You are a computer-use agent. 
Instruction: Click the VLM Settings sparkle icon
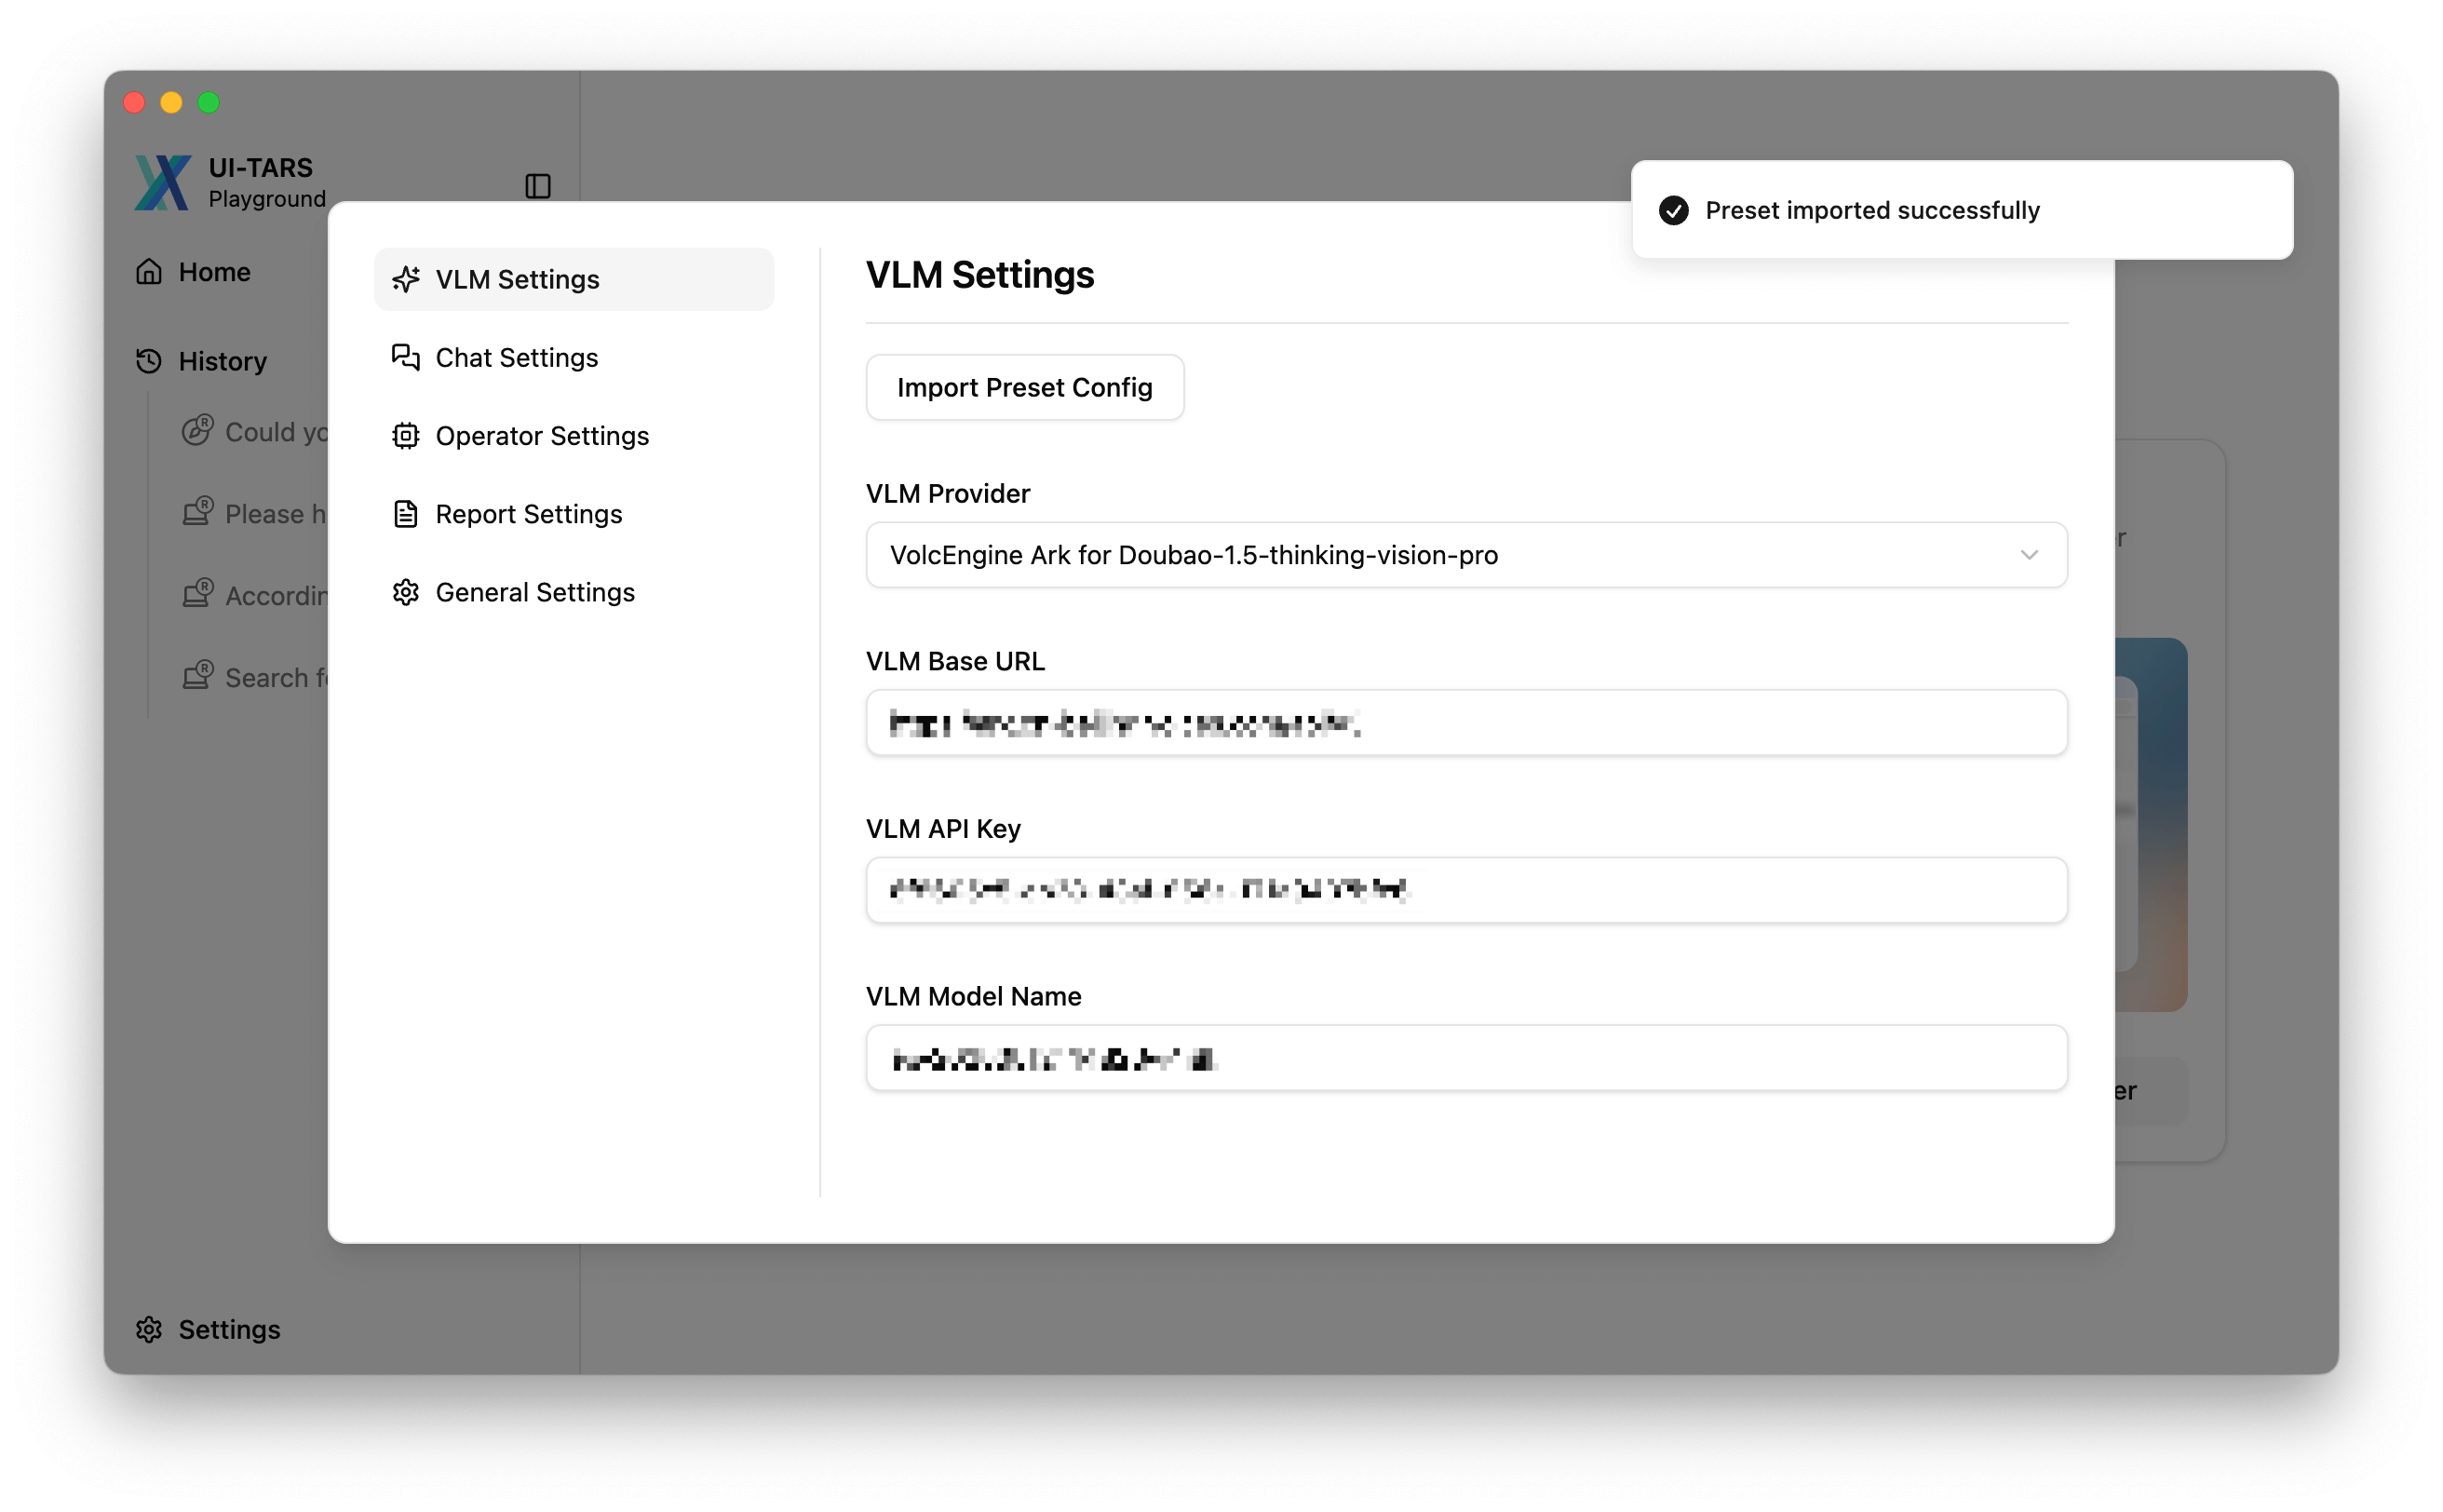(406, 279)
